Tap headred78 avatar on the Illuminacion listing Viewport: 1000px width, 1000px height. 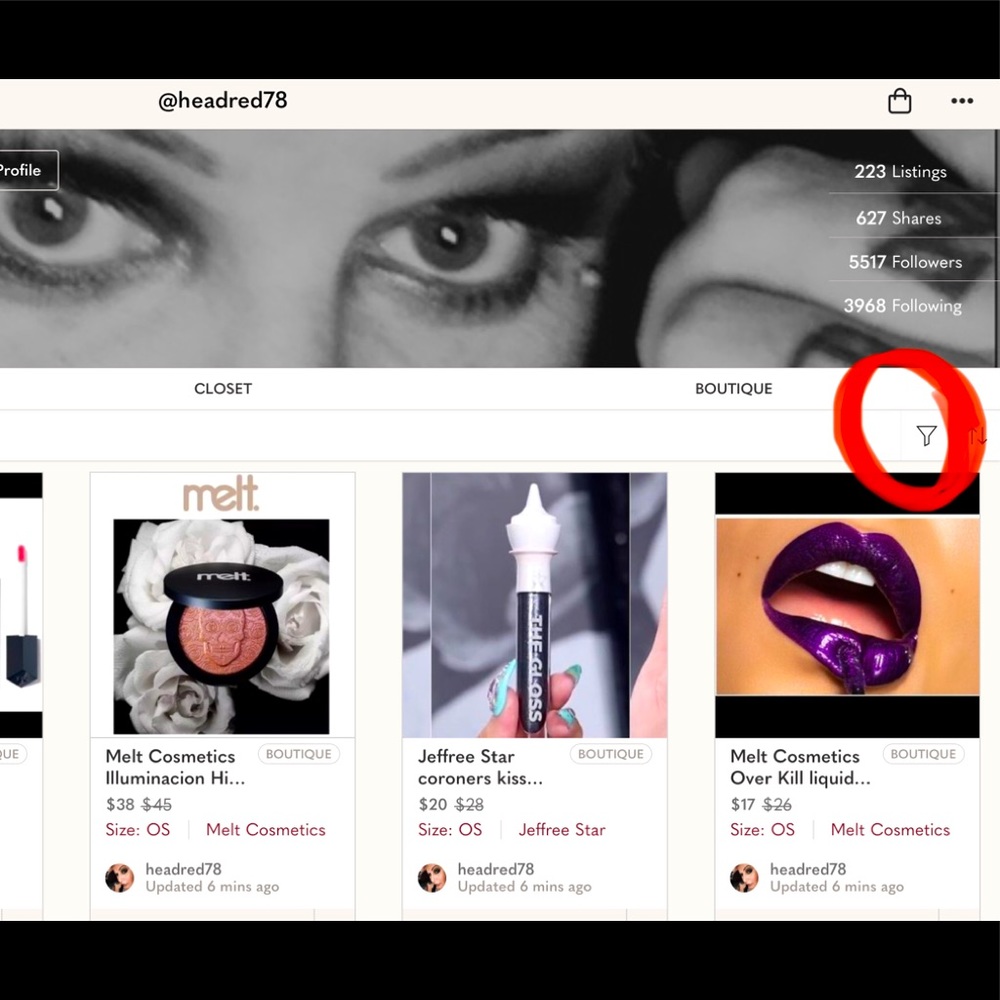(119, 878)
